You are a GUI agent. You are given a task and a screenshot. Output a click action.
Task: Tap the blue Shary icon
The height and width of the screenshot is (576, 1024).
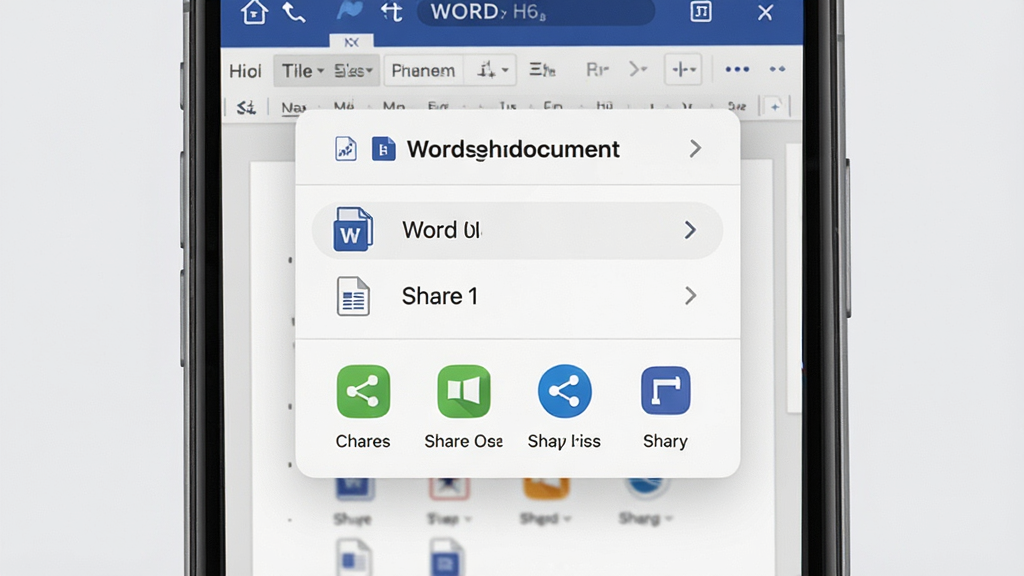click(665, 391)
